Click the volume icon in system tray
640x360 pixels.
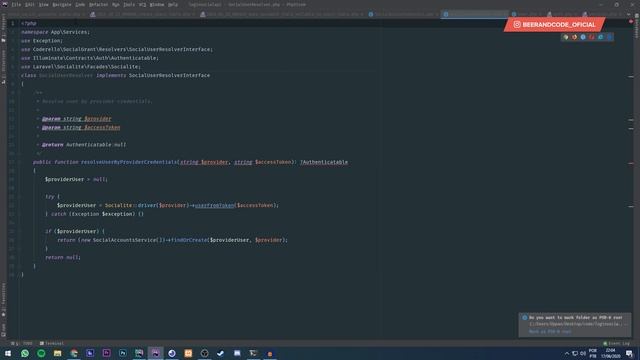[583, 353]
